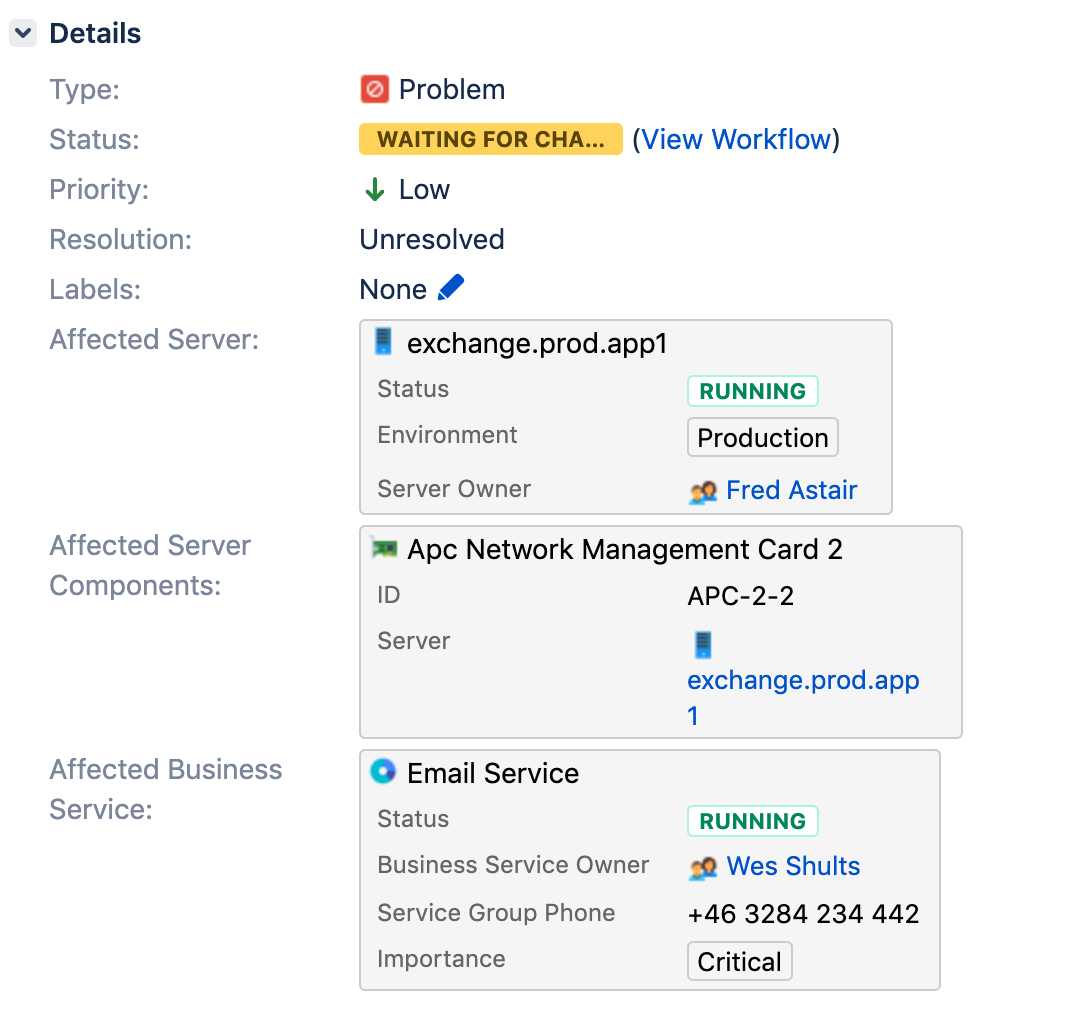Select the exchange.prod.app1 server title
The width and height of the screenshot is (1073, 1015).
tap(537, 344)
